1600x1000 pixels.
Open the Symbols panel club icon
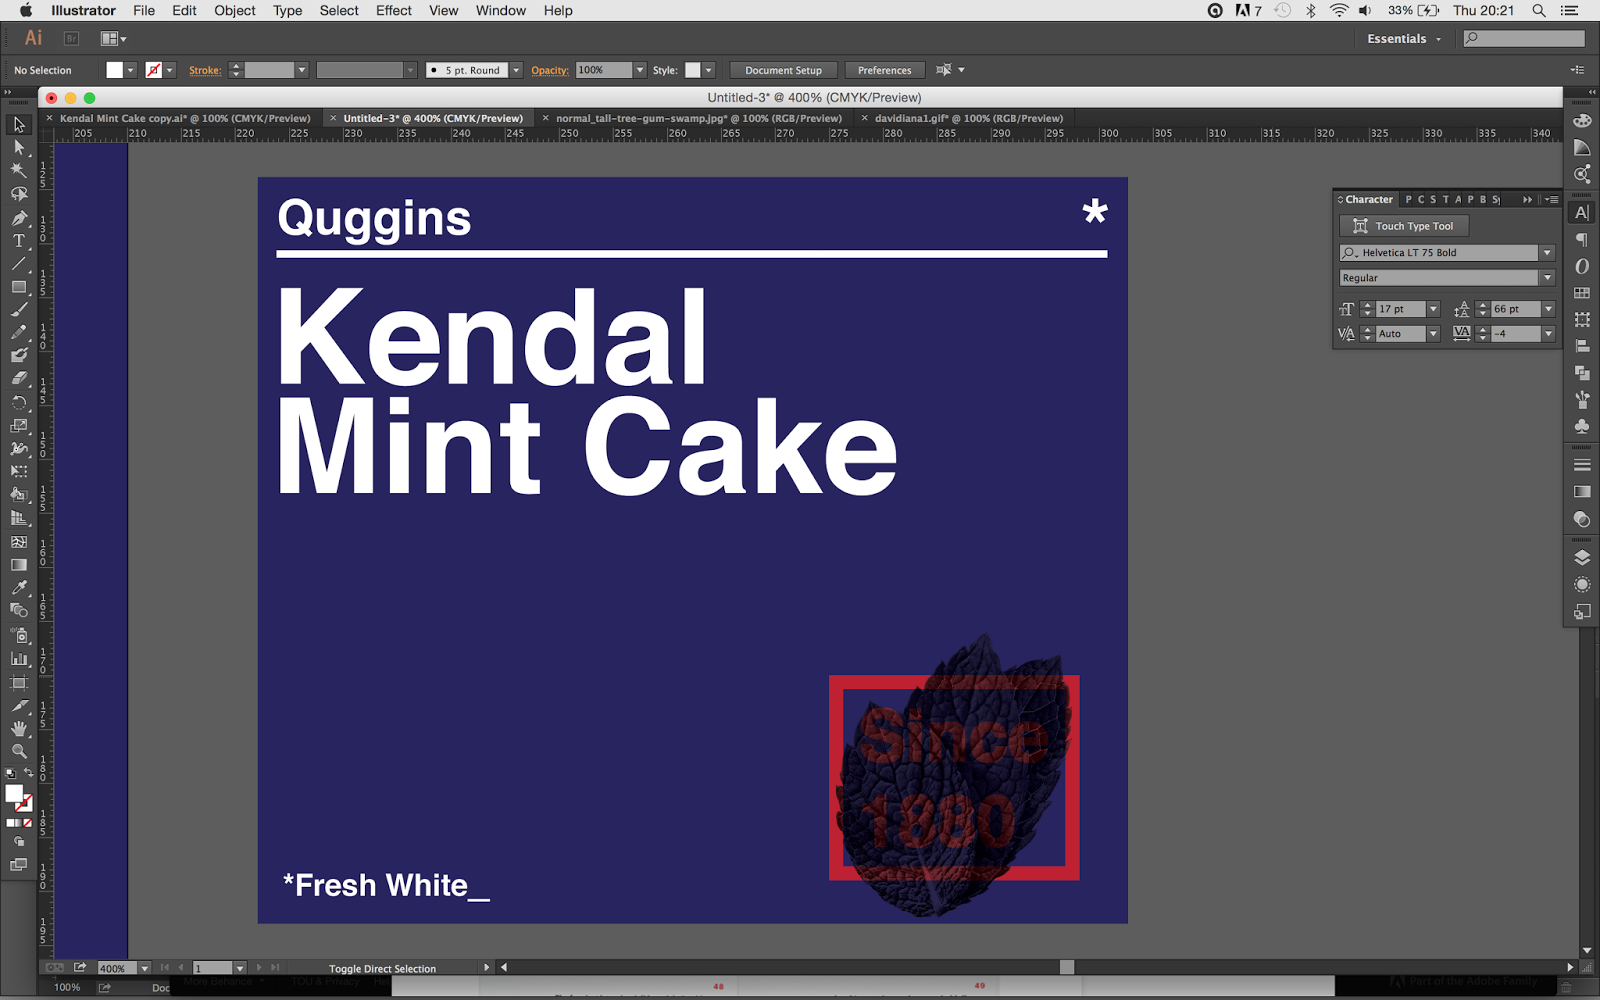pyautogui.click(x=1582, y=426)
